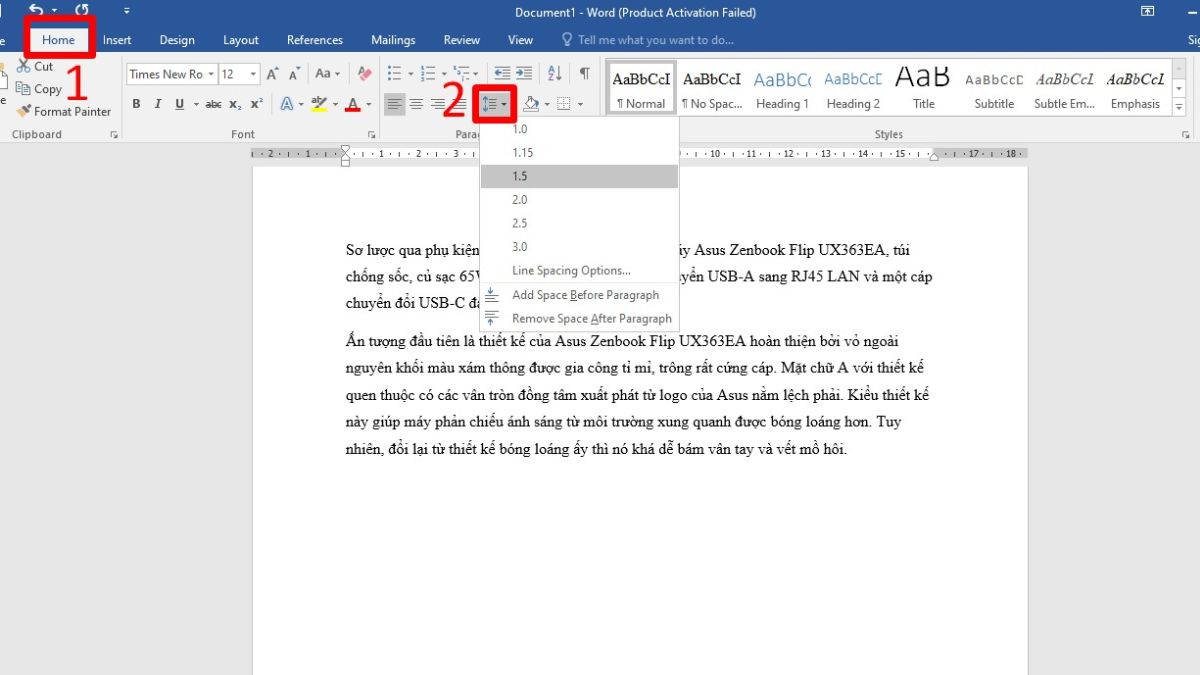This screenshot has height=675, width=1200.
Task: Click the Cut scissors icon
Action: (x=24, y=66)
